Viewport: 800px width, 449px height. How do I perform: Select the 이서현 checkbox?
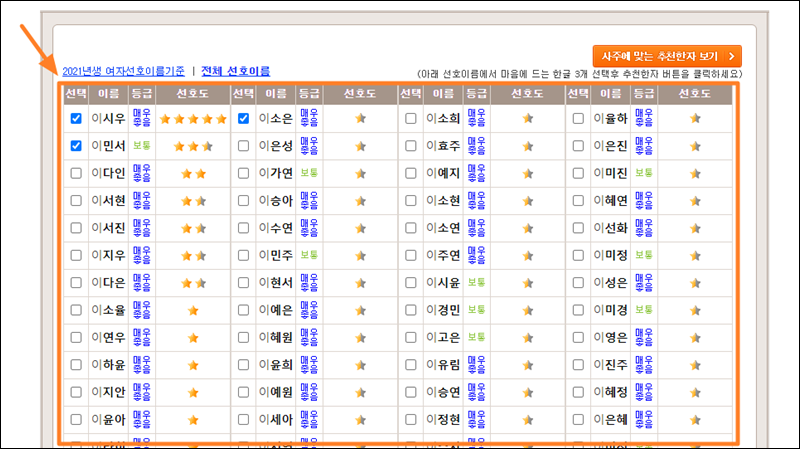(76, 201)
